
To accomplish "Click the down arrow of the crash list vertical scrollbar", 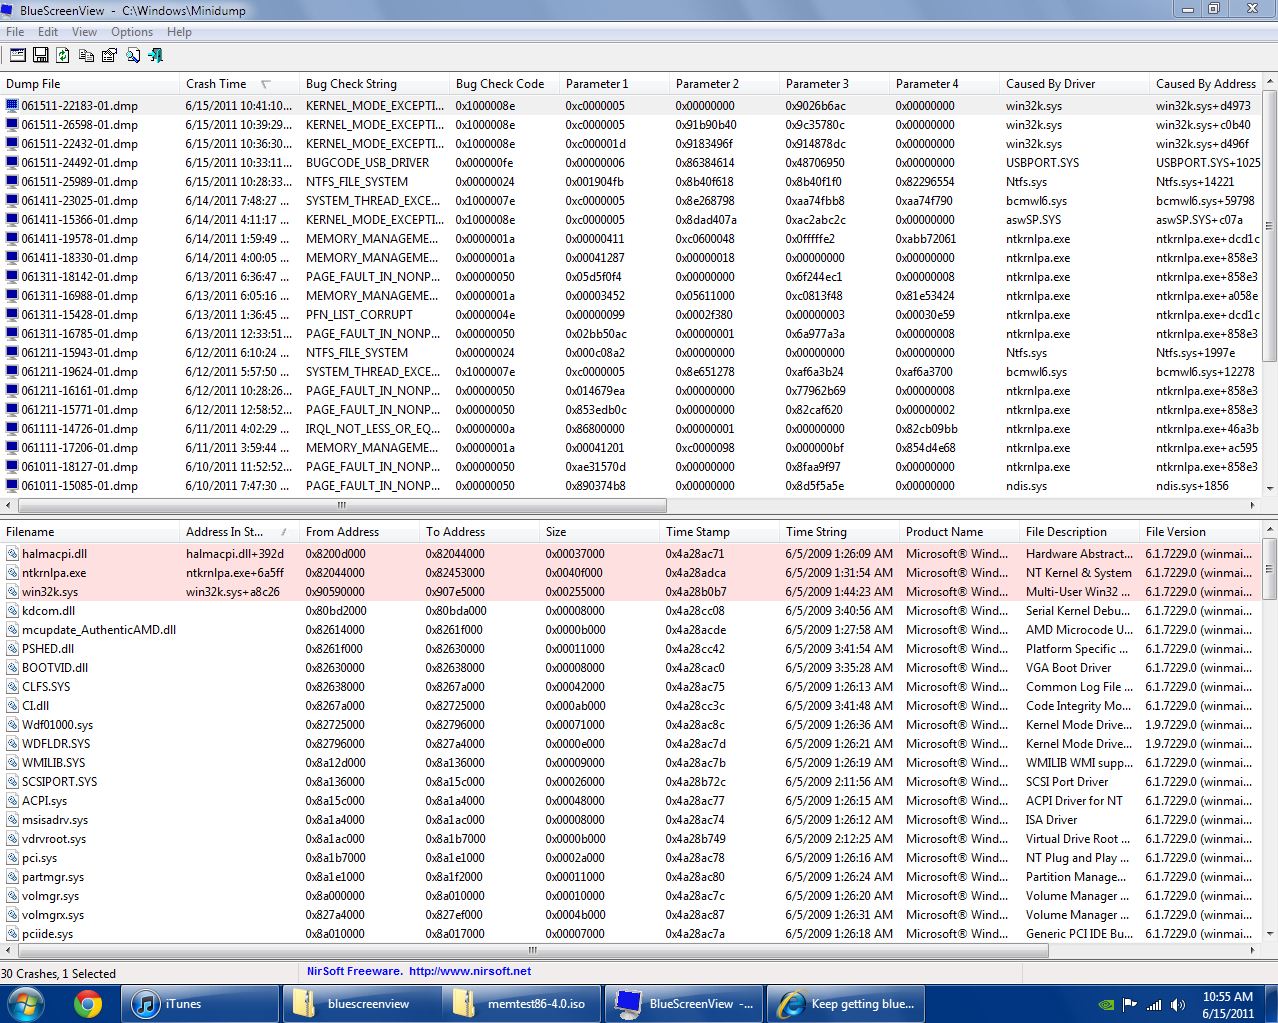I will [1270, 489].
